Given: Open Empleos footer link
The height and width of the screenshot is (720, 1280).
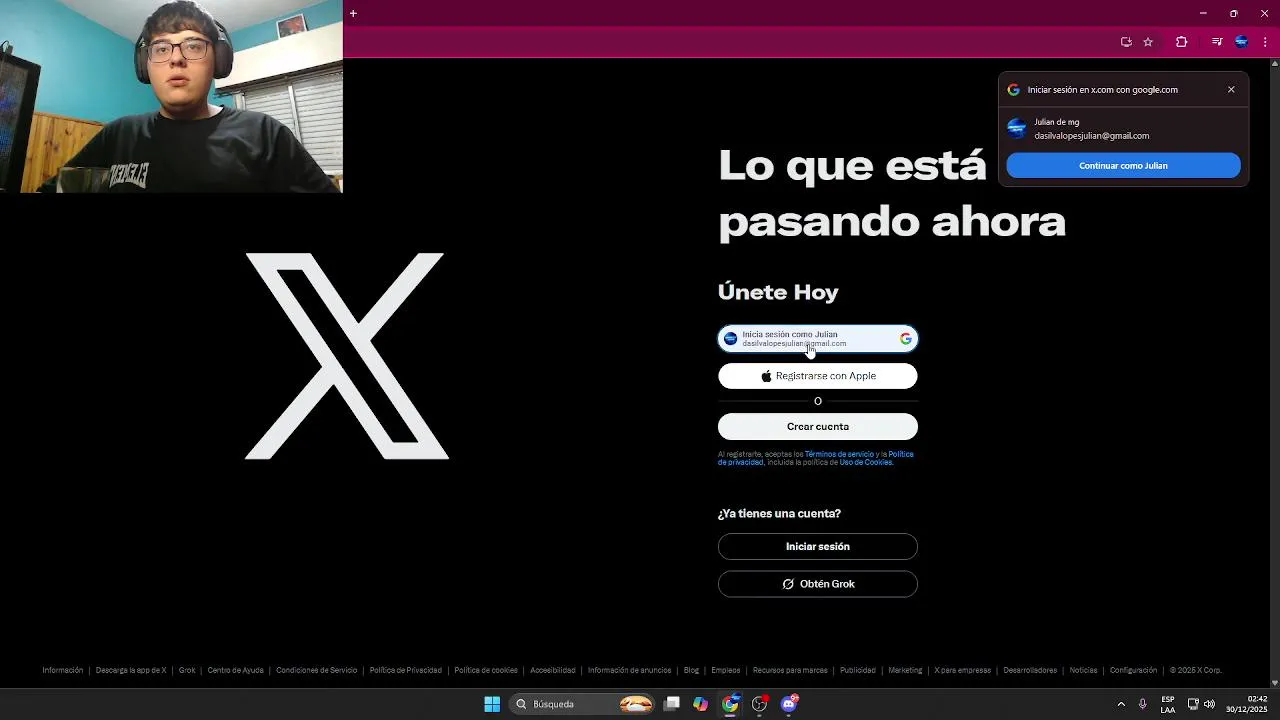Looking at the screenshot, I should pos(726,670).
